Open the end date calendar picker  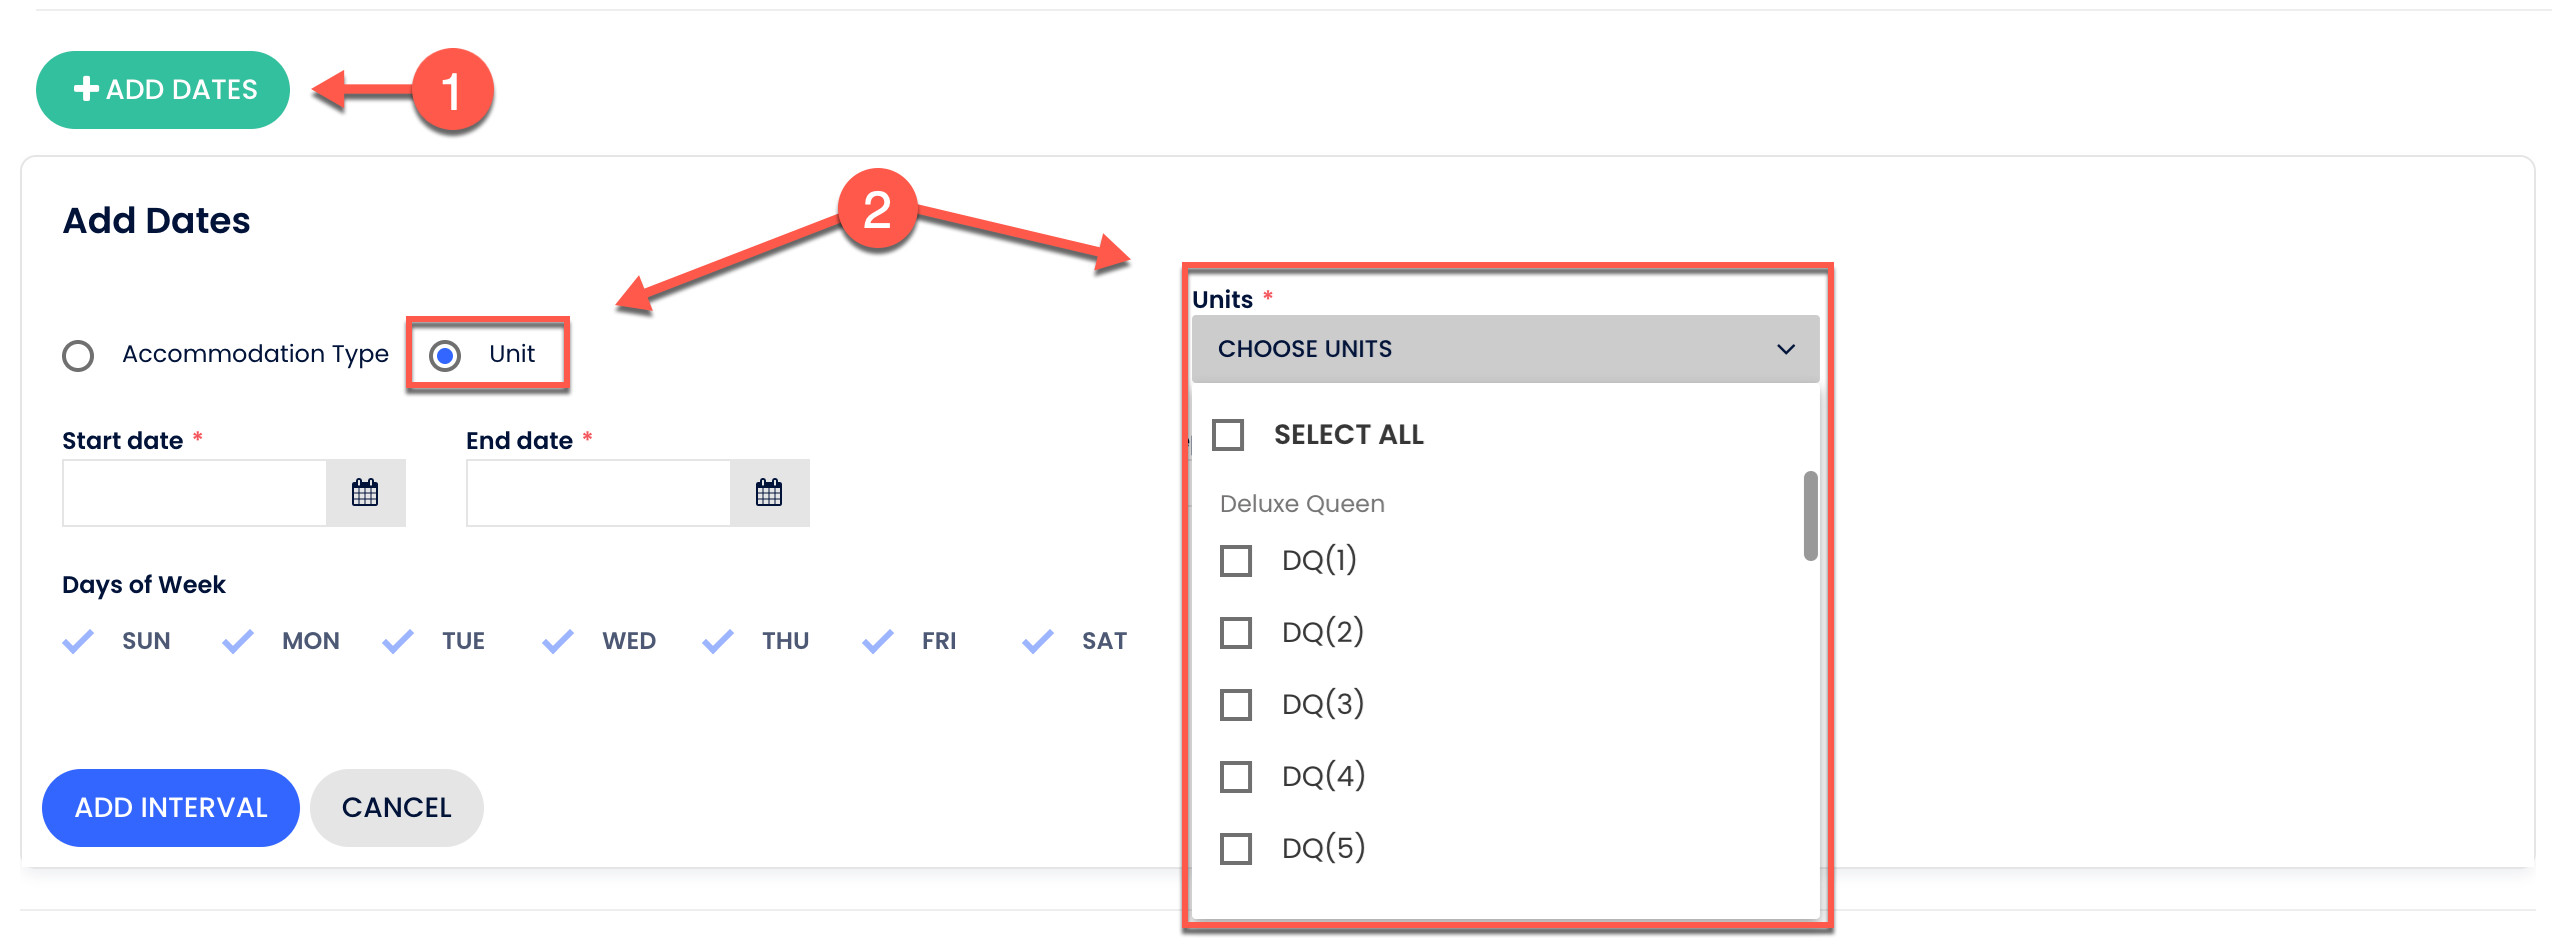tap(768, 492)
